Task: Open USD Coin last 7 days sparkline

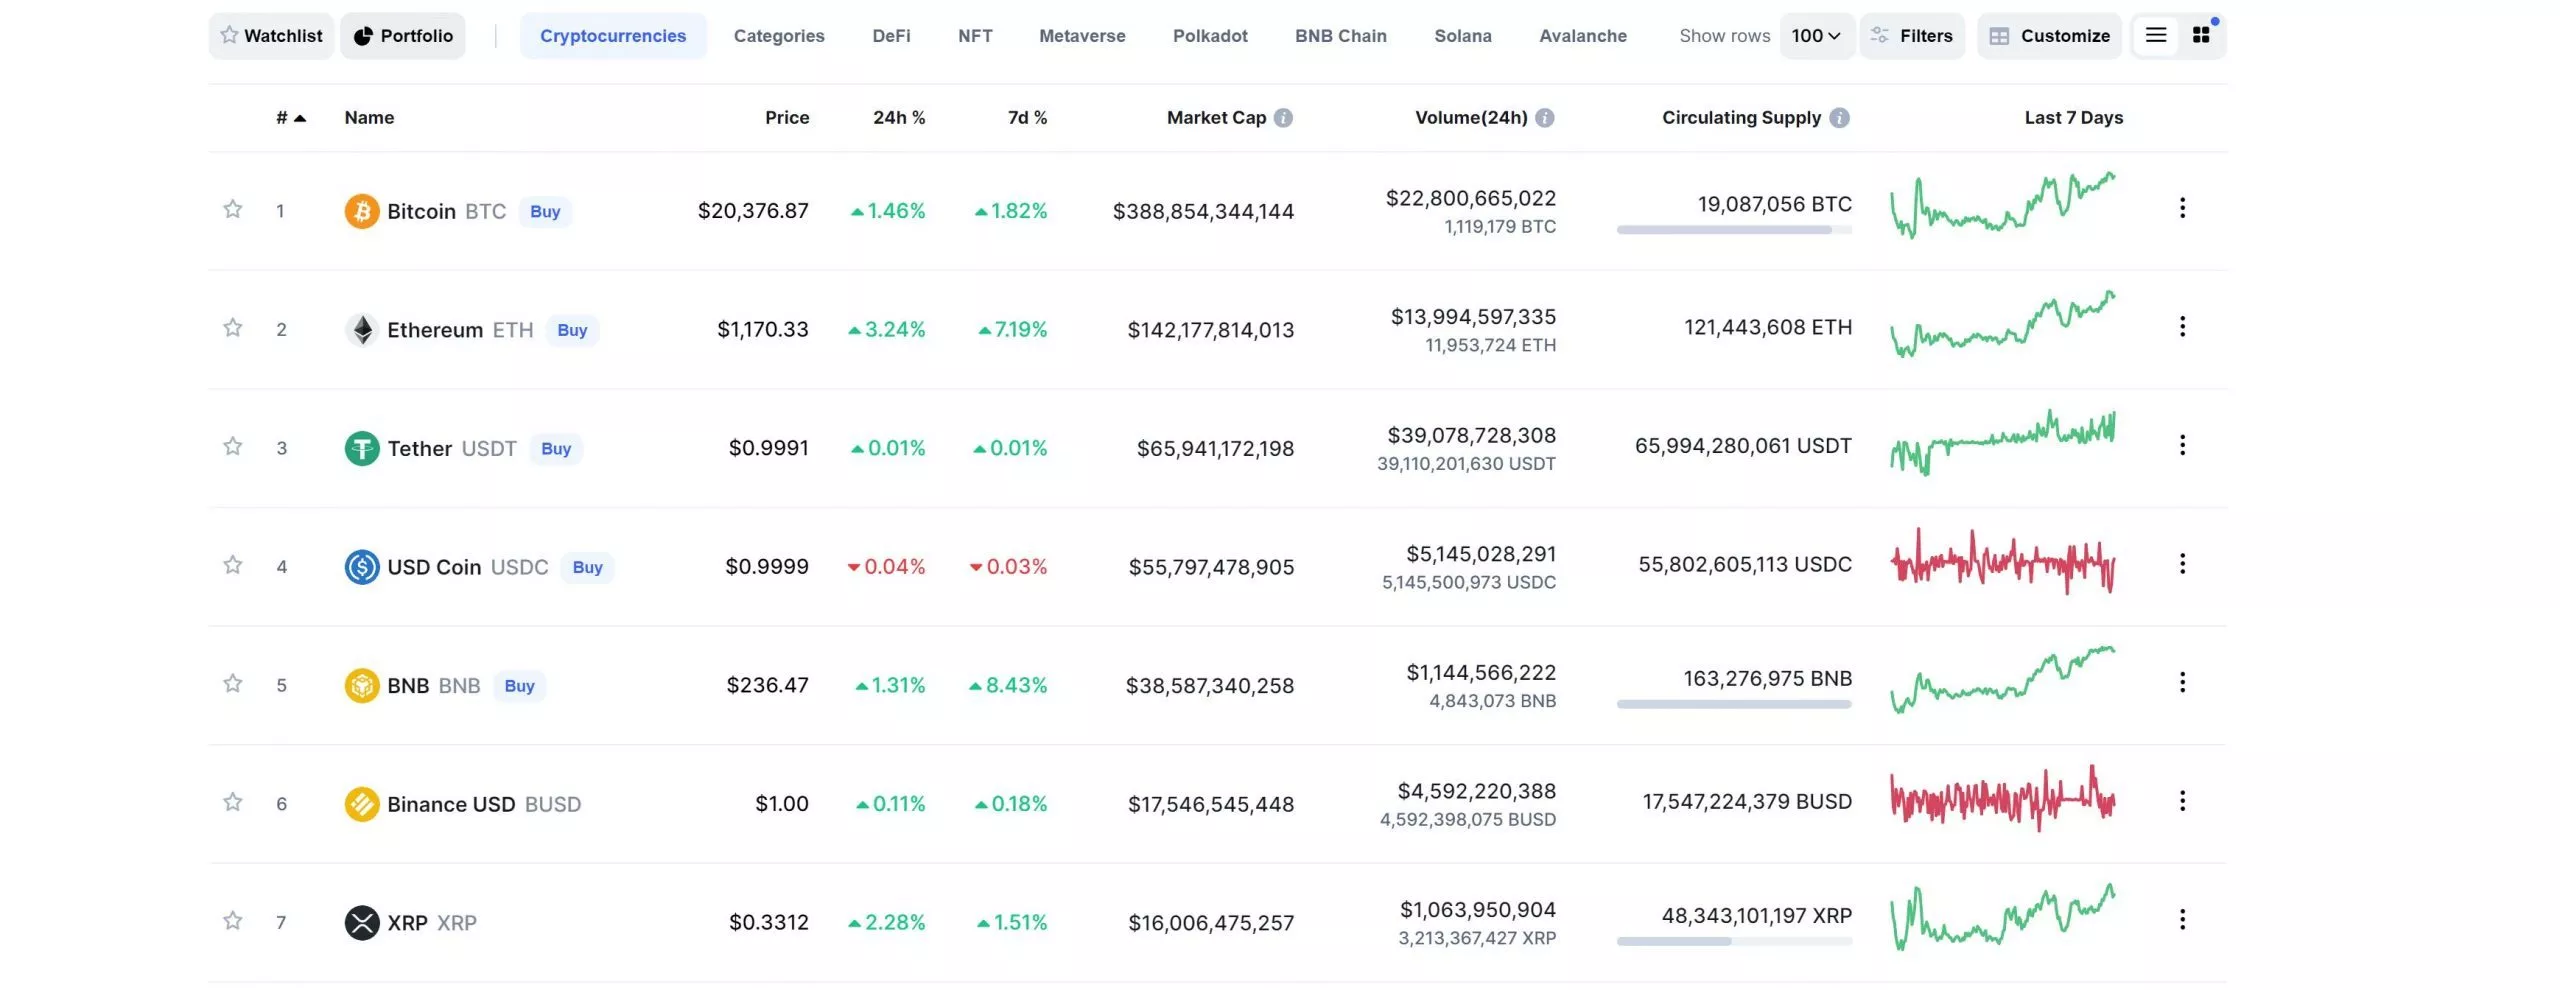Action: (x=2003, y=561)
